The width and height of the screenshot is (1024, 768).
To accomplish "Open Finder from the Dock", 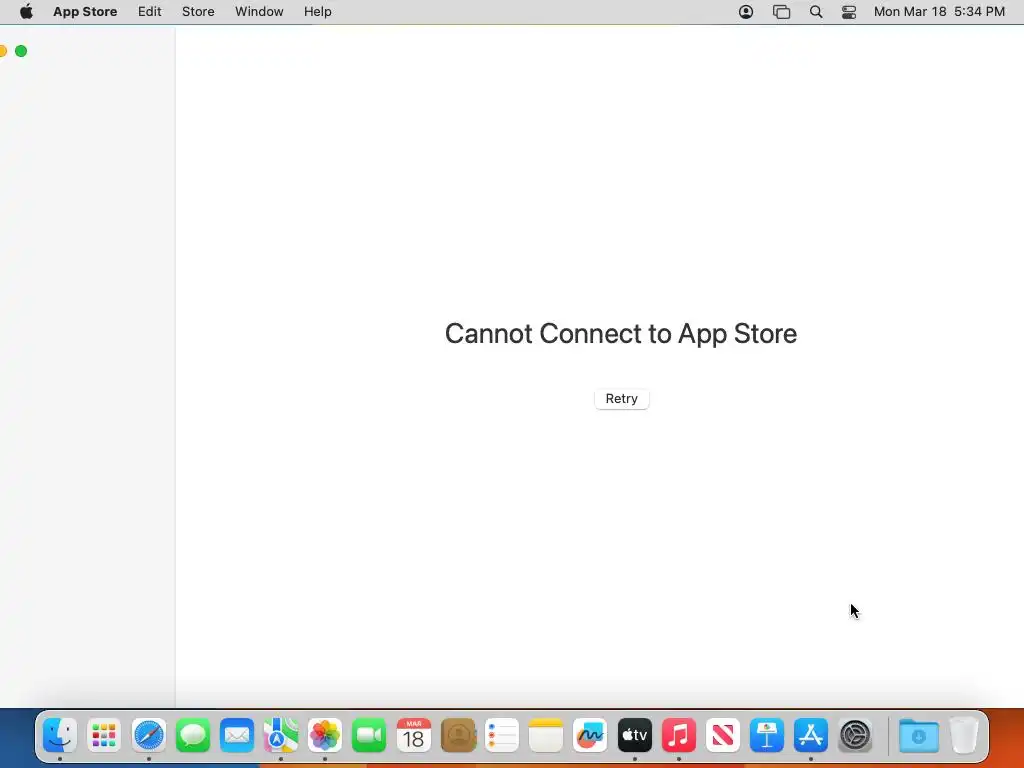I will point(60,735).
